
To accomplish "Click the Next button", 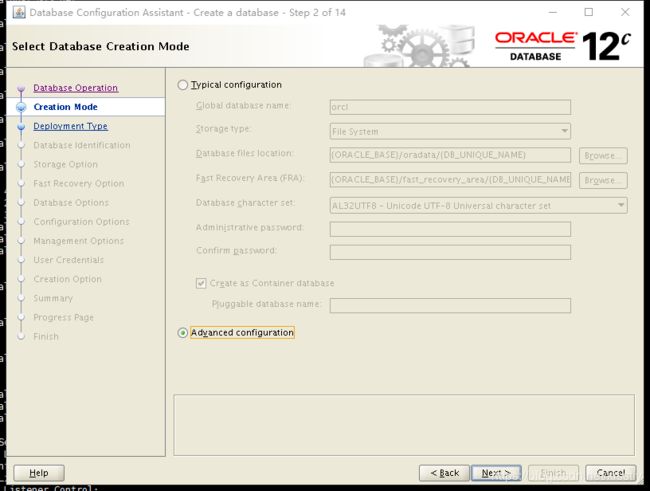I will tap(496, 473).
